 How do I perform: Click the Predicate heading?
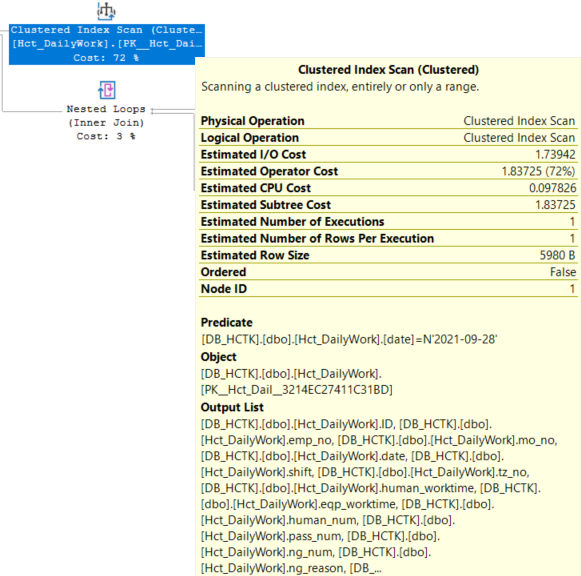pyautogui.click(x=226, y=322)
